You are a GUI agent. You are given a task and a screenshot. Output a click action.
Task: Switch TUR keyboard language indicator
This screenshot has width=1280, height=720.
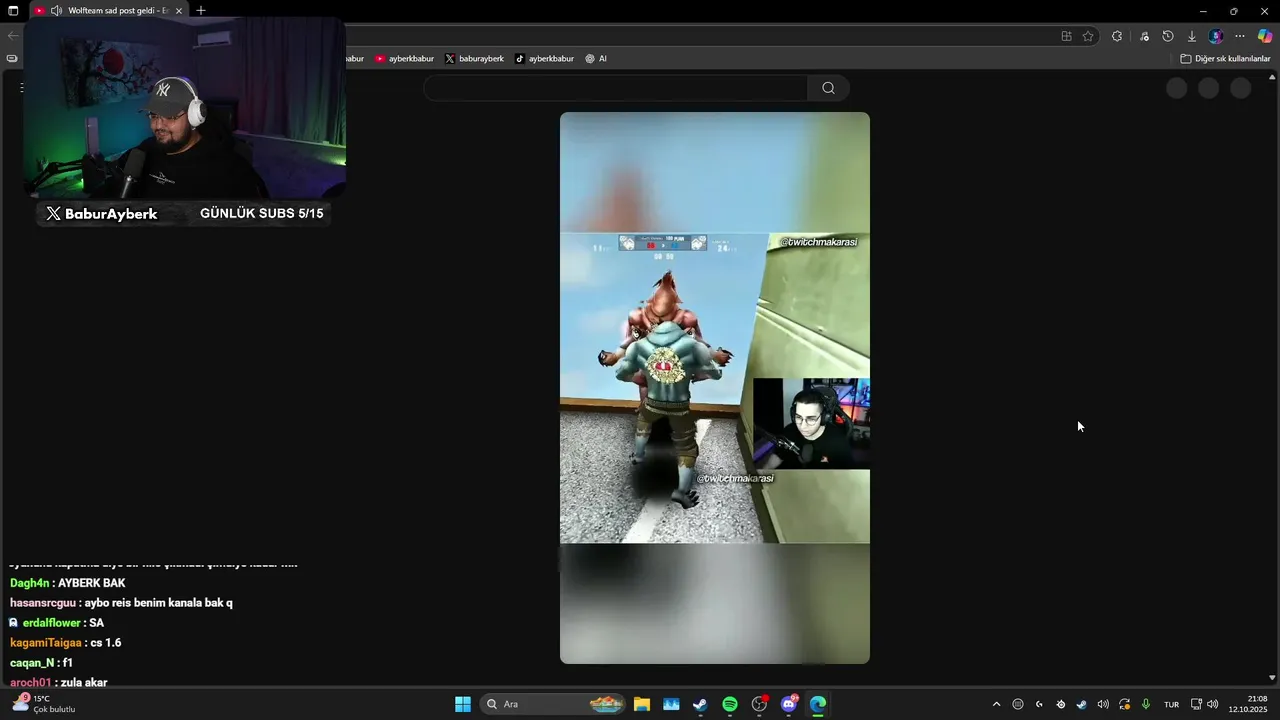pyautogui.click(x=1171, y=704)
